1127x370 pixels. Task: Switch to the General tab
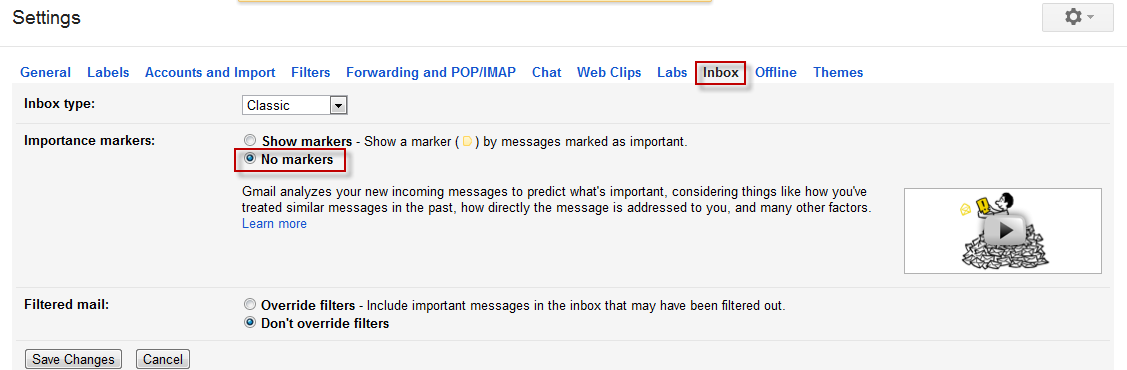(x=45, y=73)
